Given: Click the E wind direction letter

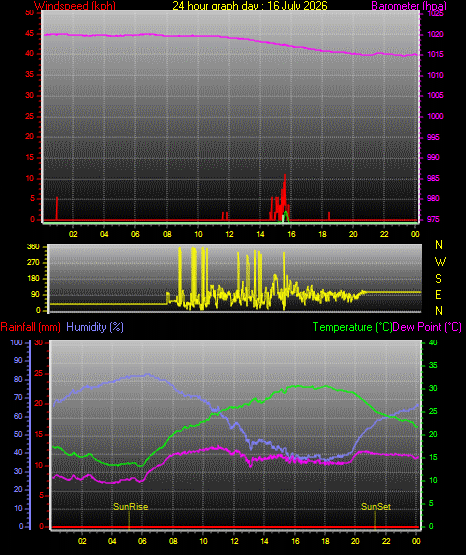Looking at the screenshot, I should [438, 295].
